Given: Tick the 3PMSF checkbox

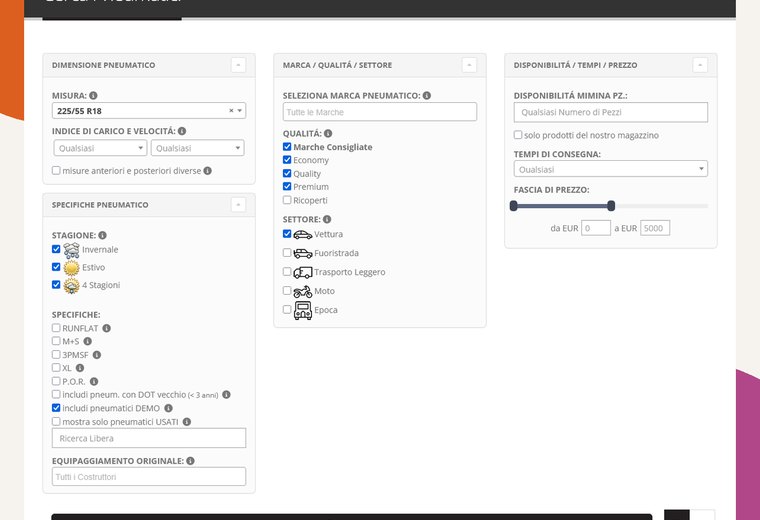Looking at the screenshot, I should pos(56,354).
